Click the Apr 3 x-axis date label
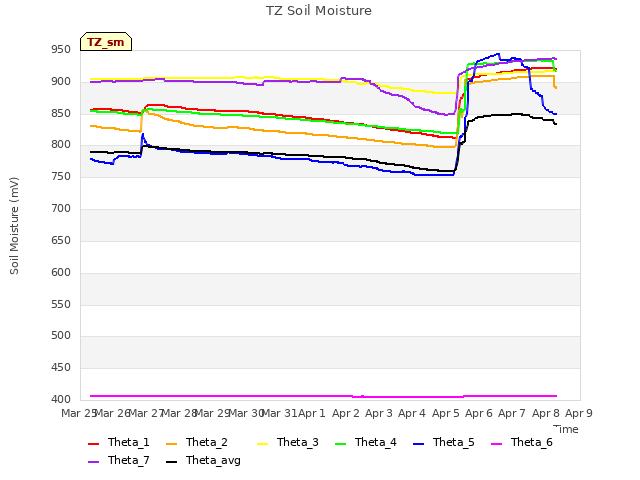Viewport: 640px width, 480px height. click(x=379, y=413)
